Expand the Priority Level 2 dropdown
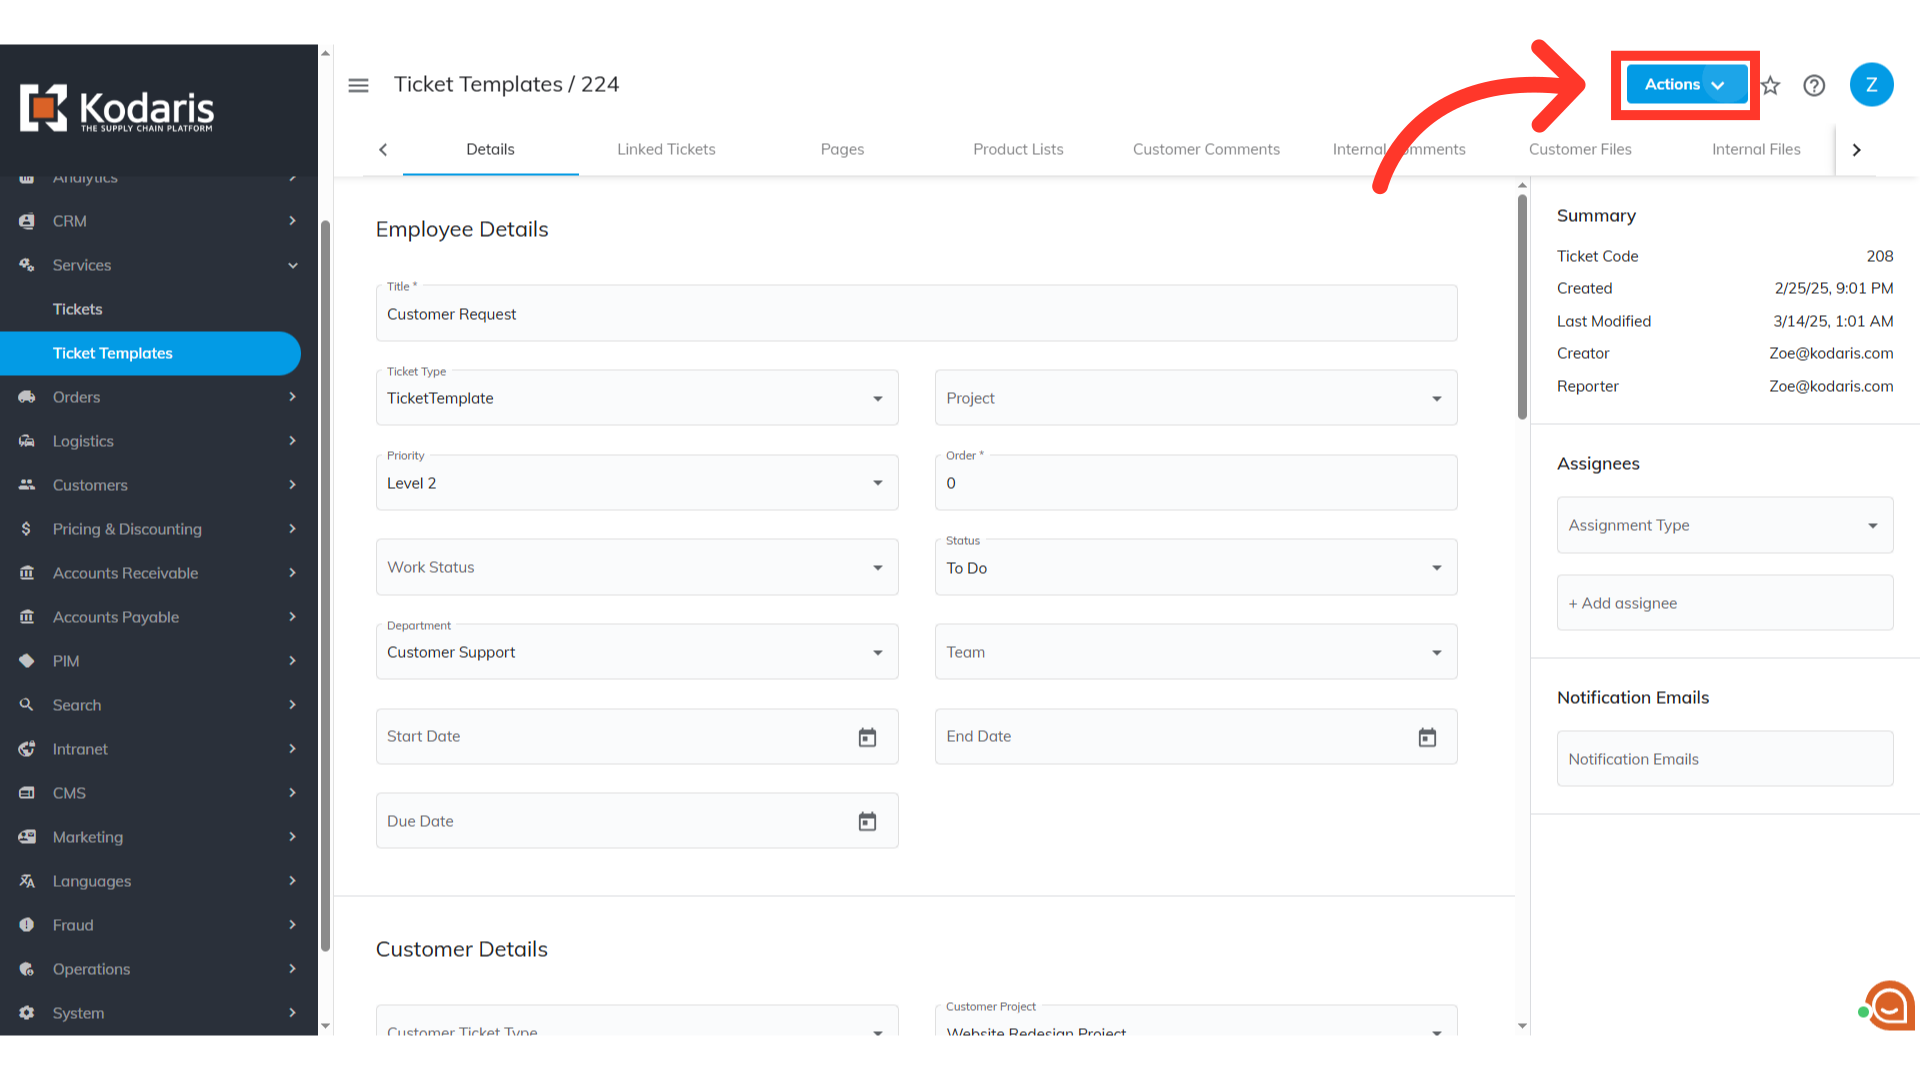Screen dimensions: 1920x1080 pos(636,483)
